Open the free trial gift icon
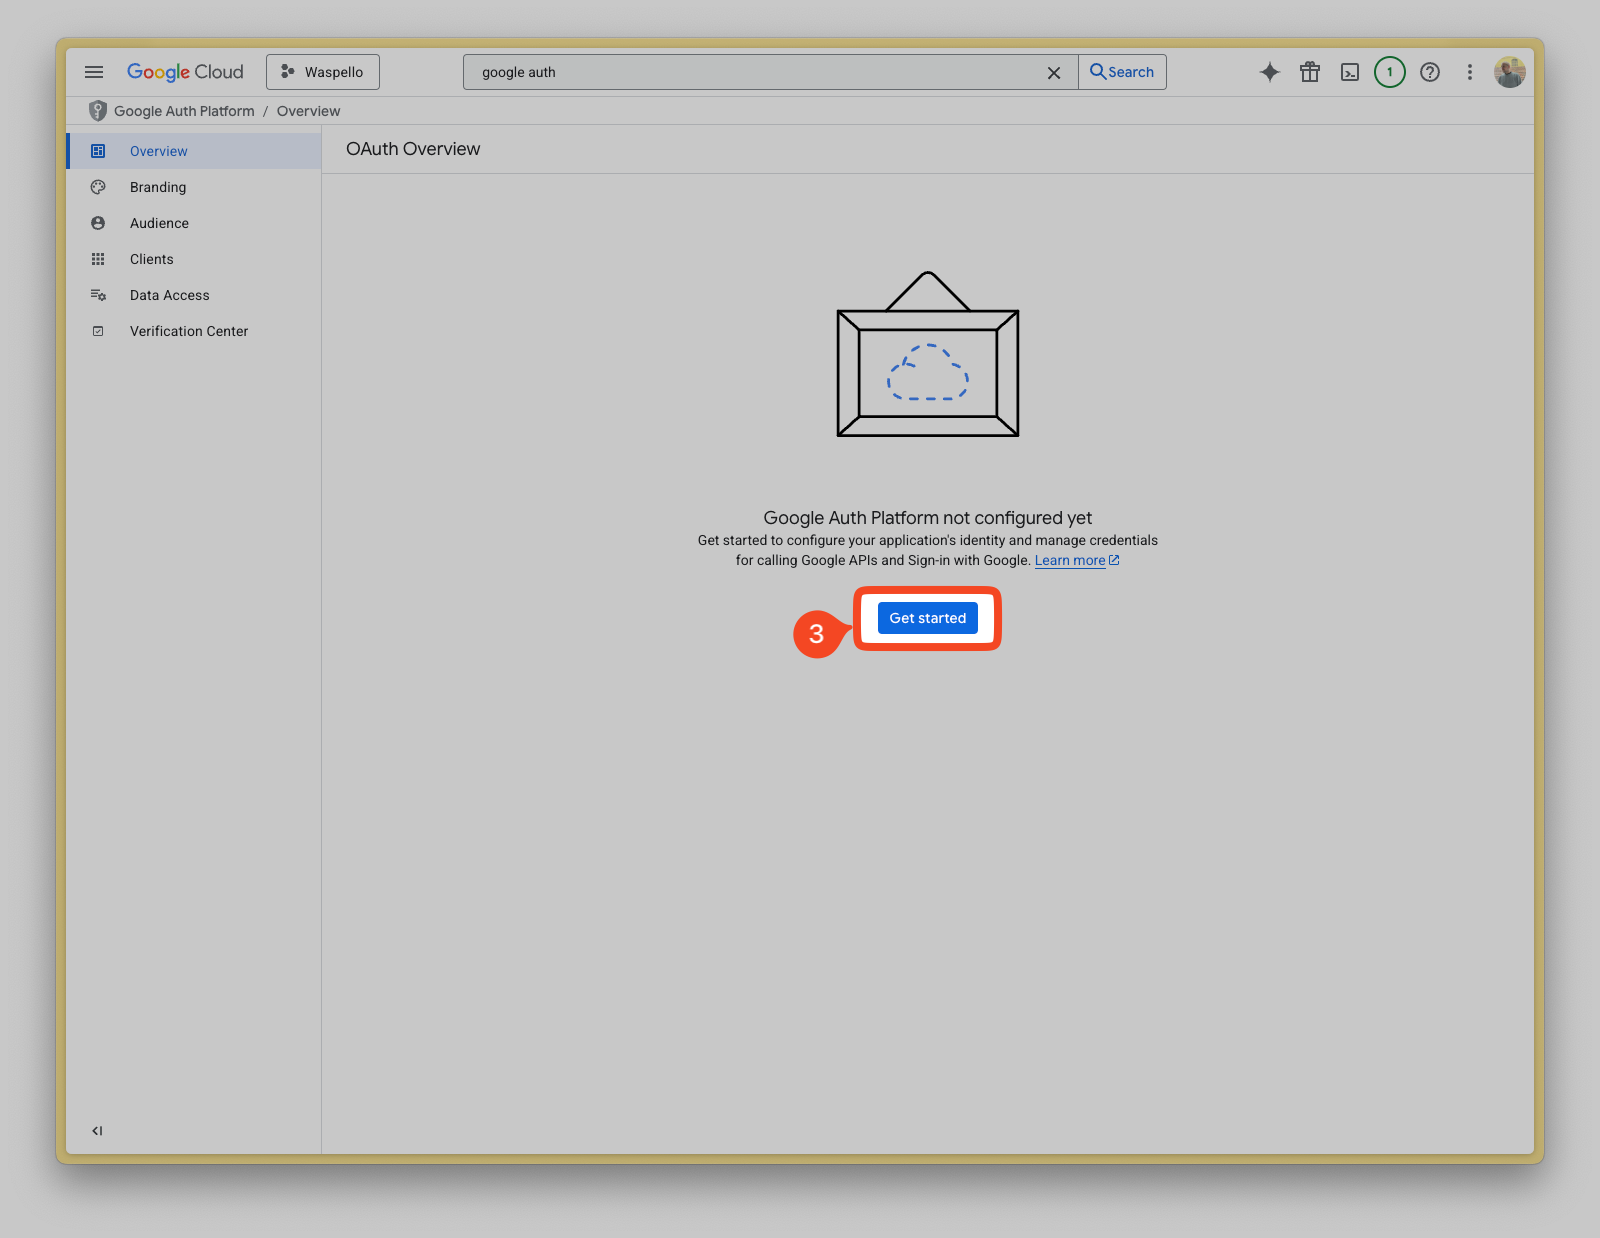The width and height of the screenshot is (1600, 1238). coord(1310,71)
